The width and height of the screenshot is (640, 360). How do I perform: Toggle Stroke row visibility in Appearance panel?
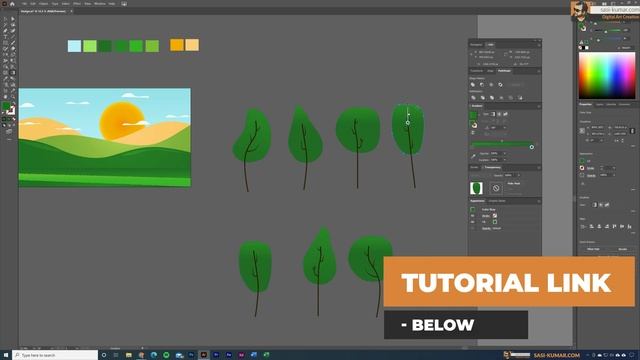click(x=473, y=216)
